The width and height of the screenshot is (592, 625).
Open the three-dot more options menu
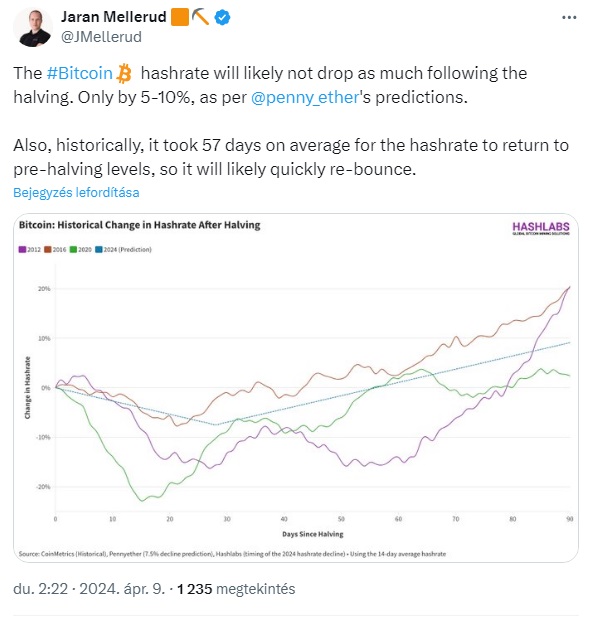569,17
